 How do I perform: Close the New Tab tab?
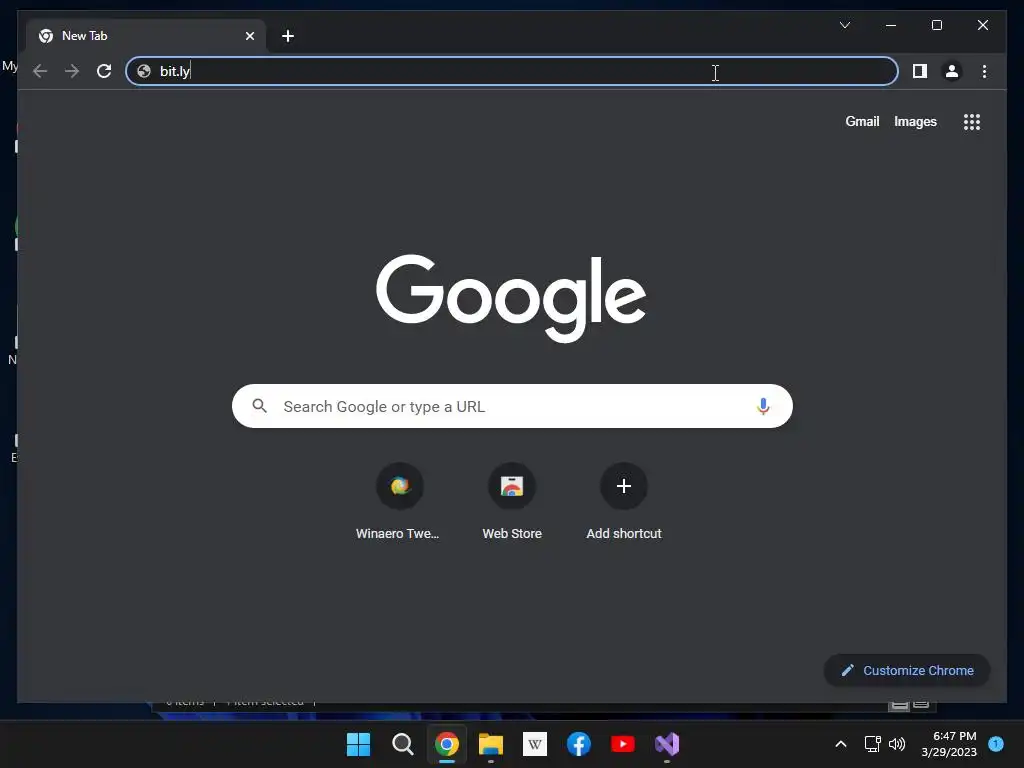249,36
